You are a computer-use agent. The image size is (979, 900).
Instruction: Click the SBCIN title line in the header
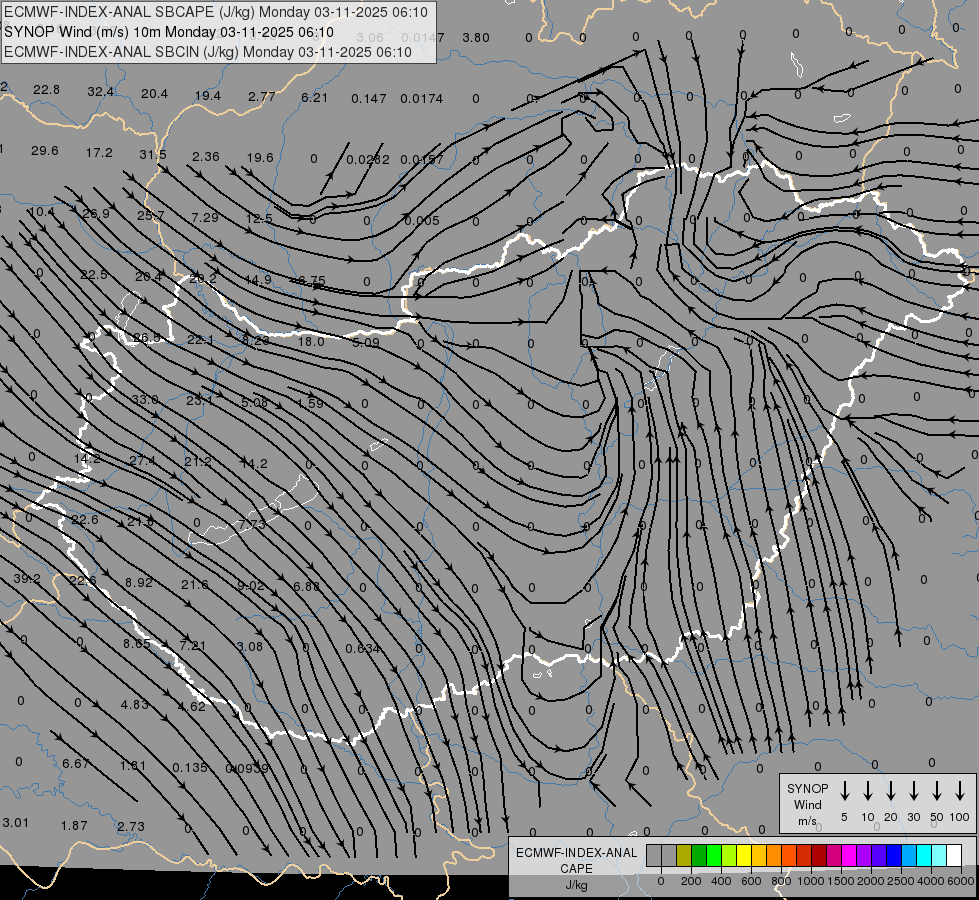click(208, 52)
